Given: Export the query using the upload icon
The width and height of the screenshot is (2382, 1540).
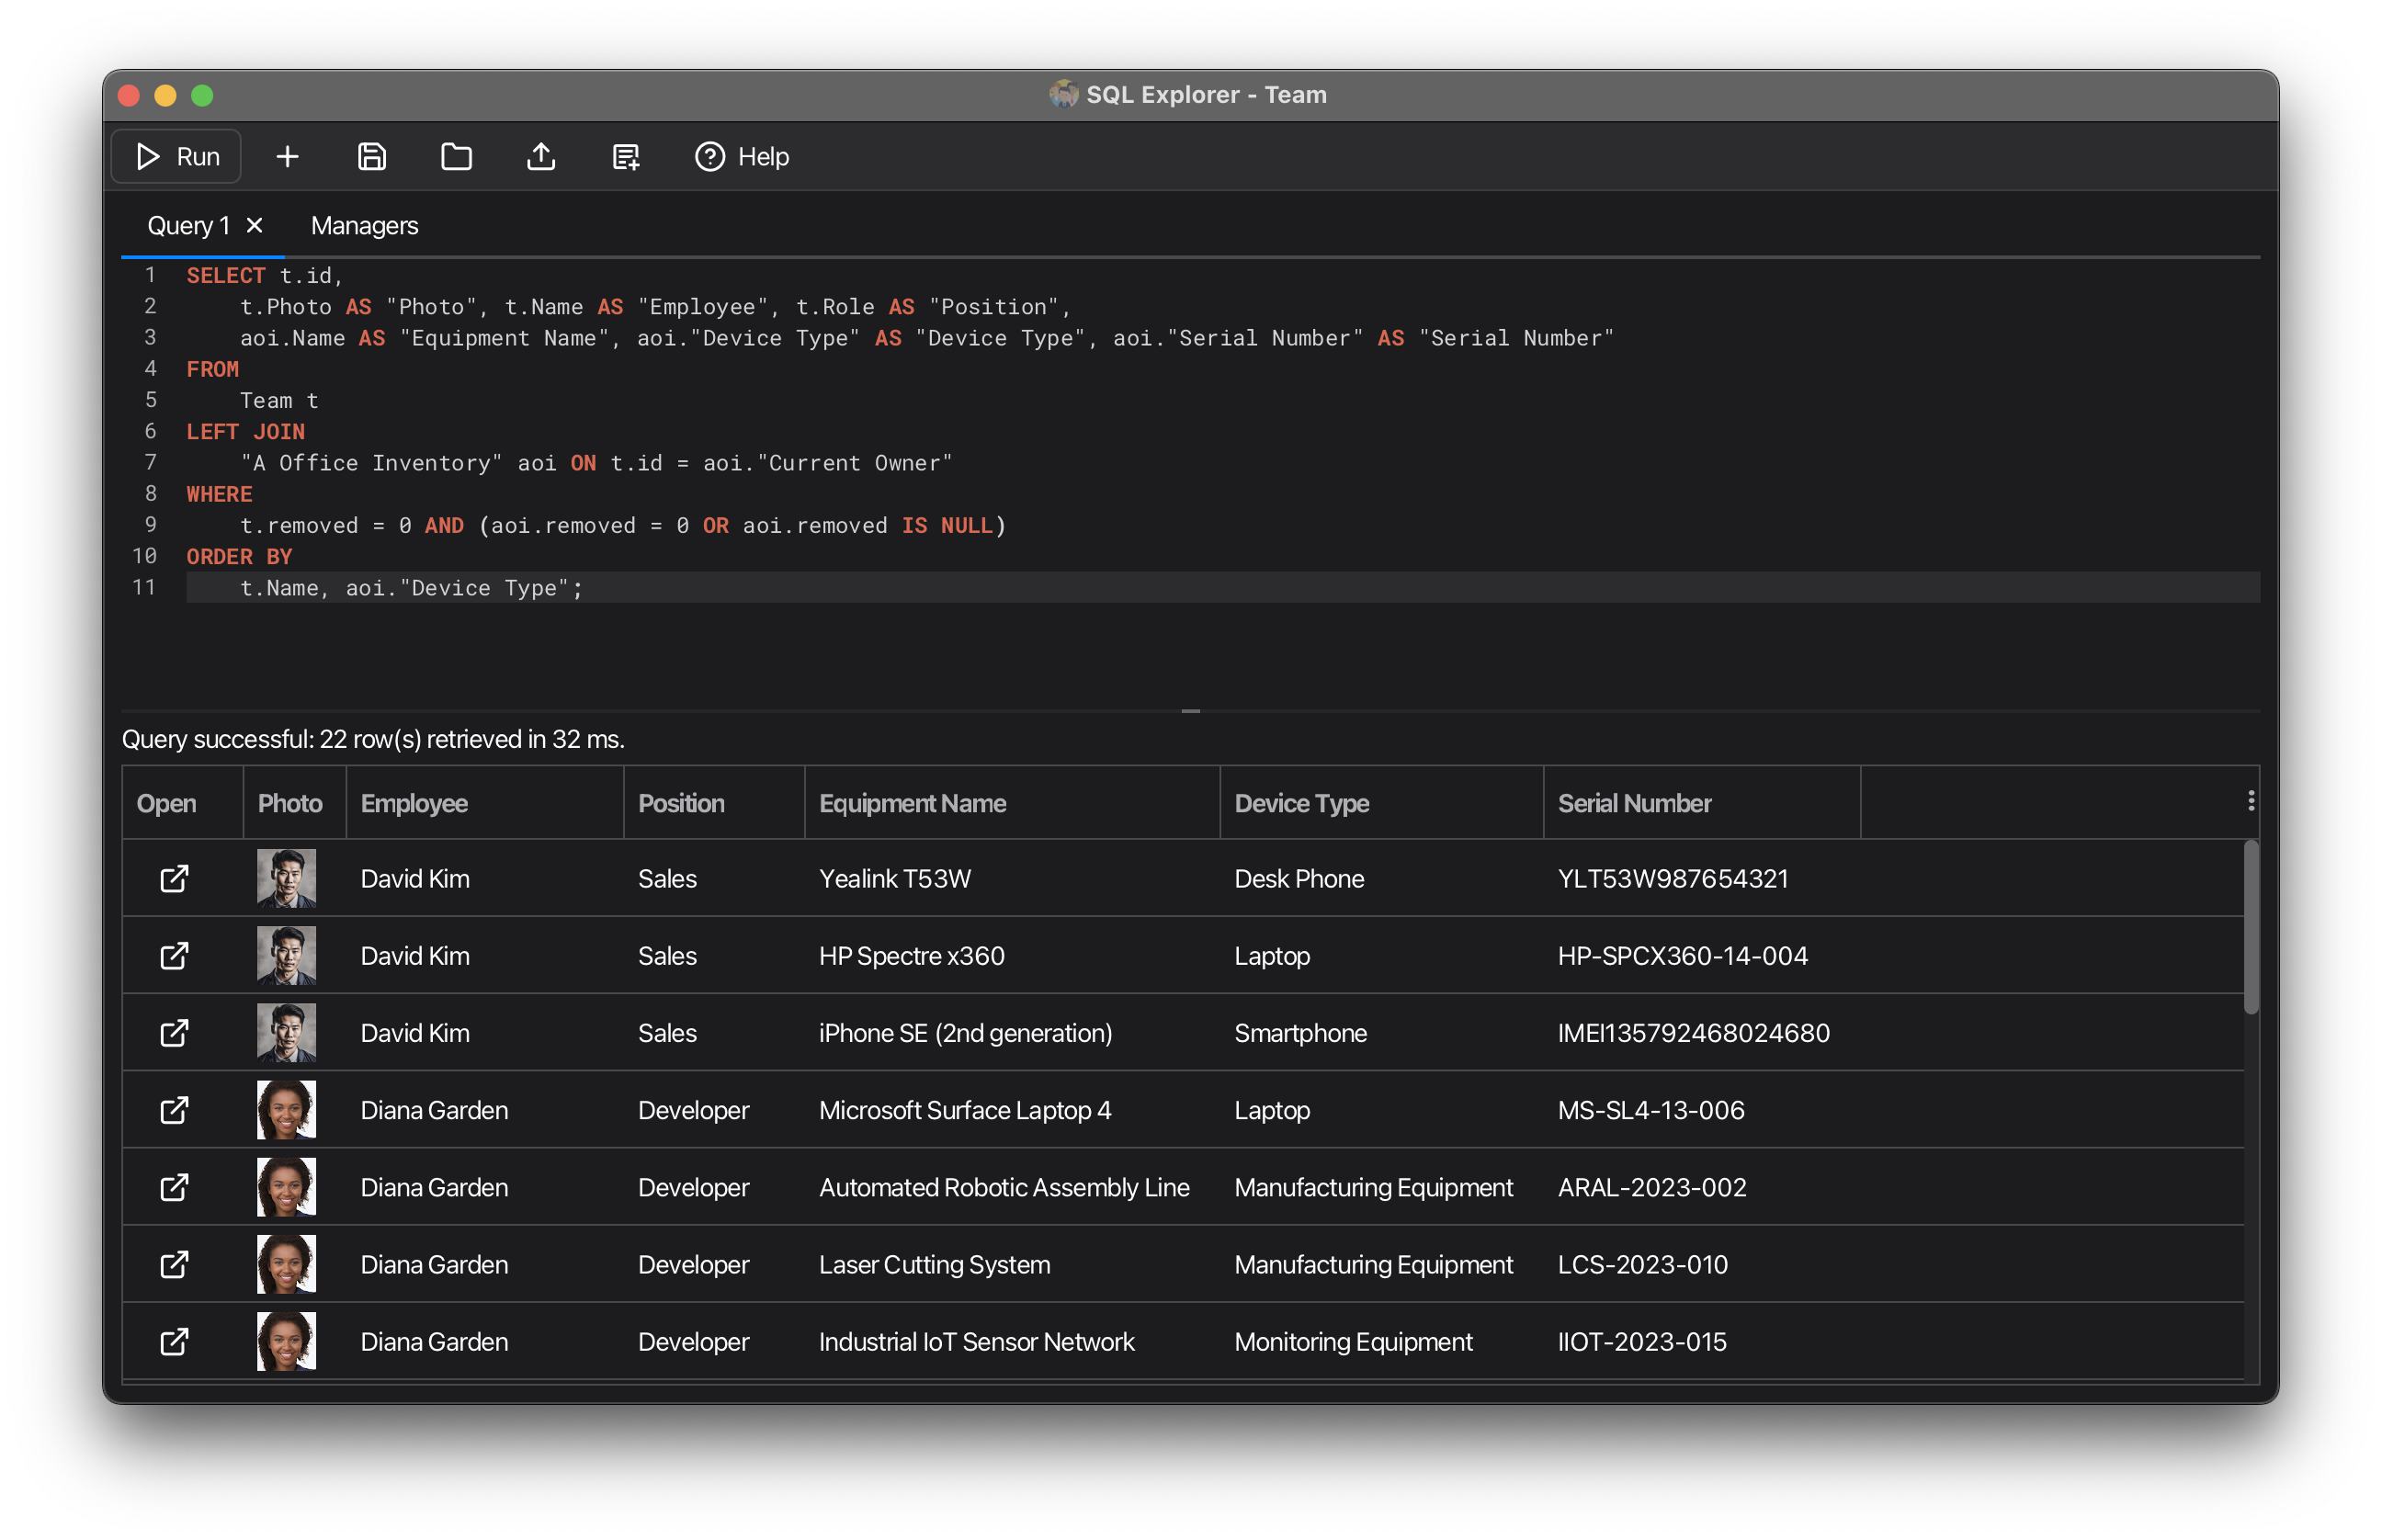Looking at the screenshot, I should pyautogui.click(x=540, y=156).
